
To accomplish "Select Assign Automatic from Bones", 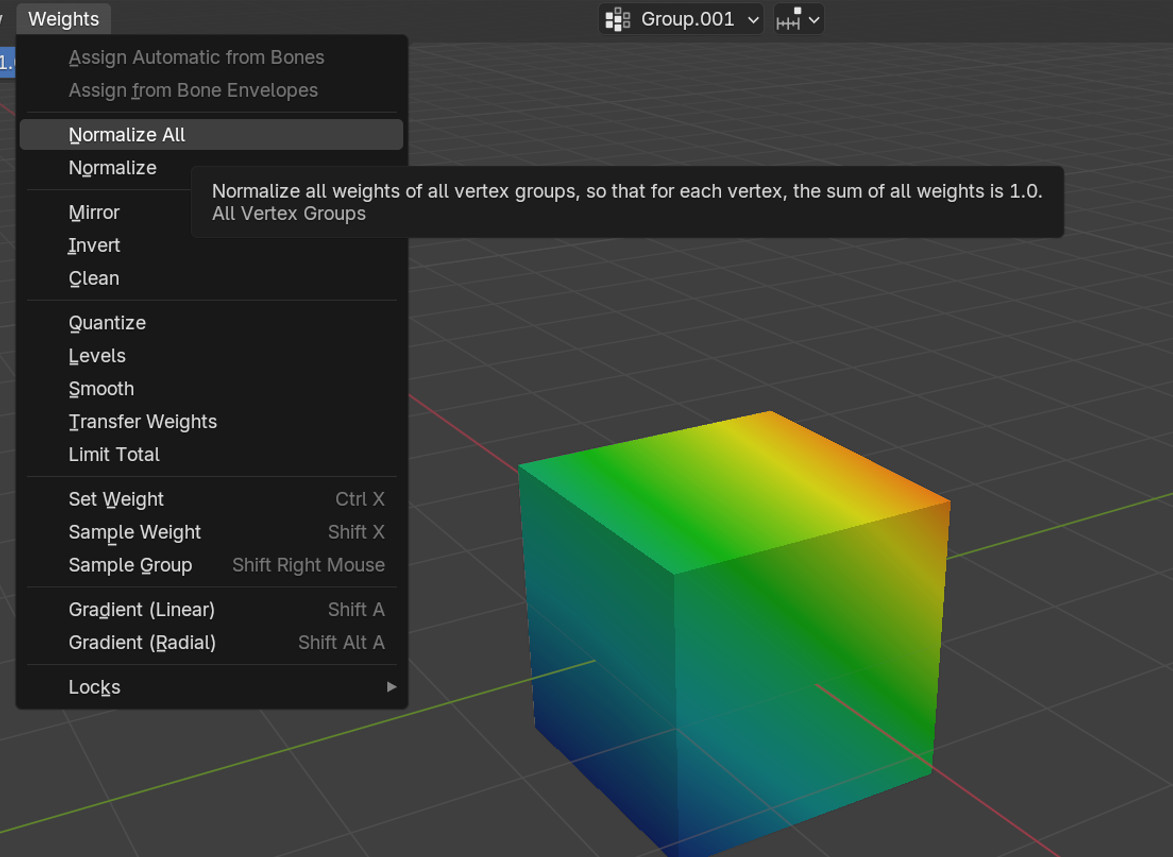I will click(211, 58).
